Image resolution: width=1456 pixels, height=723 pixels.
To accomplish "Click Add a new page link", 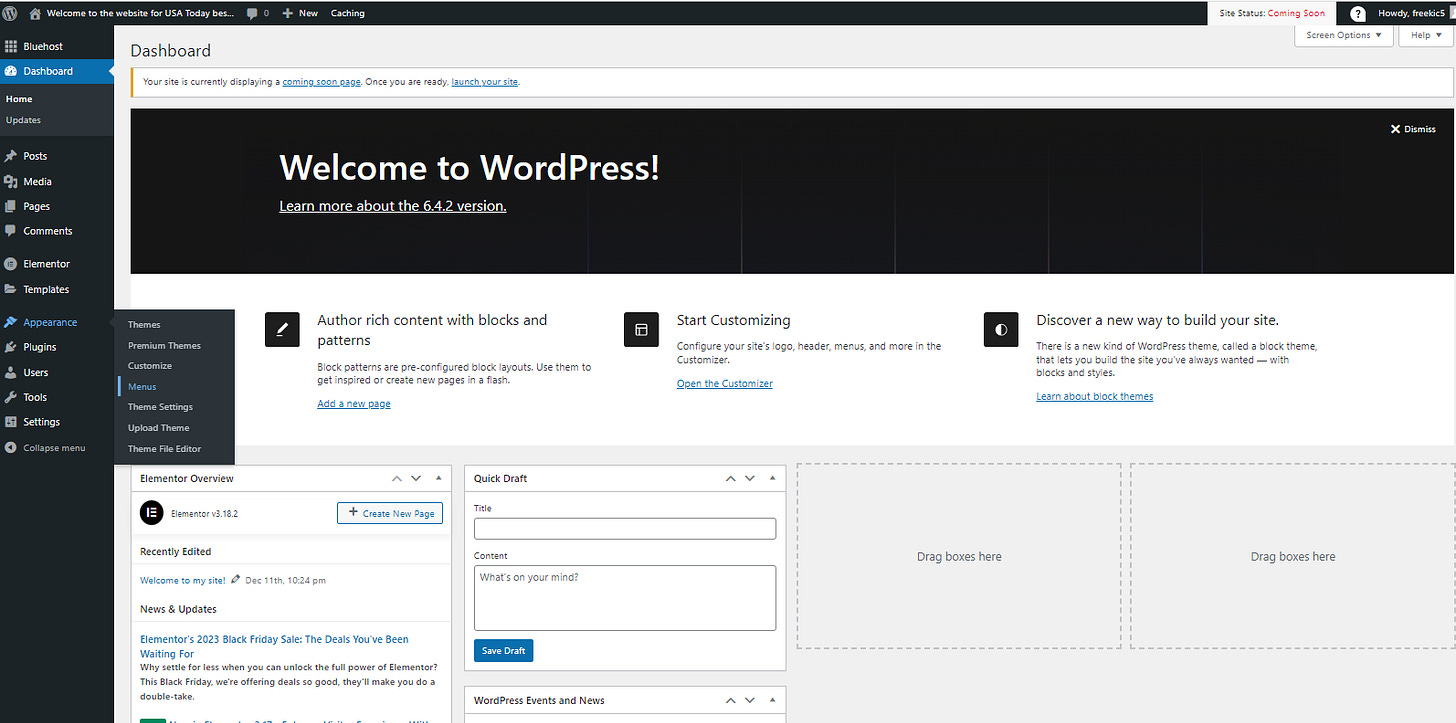I will (354, 404).
